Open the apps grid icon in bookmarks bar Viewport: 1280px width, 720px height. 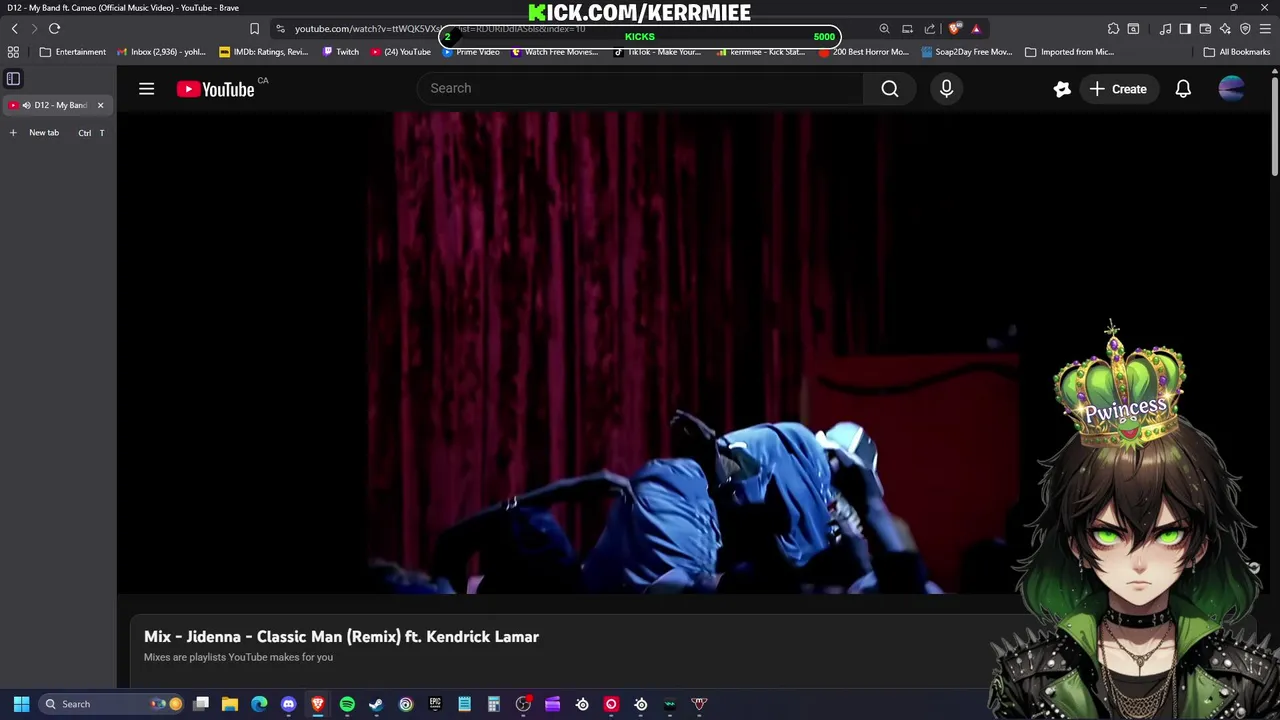point(13,52)
